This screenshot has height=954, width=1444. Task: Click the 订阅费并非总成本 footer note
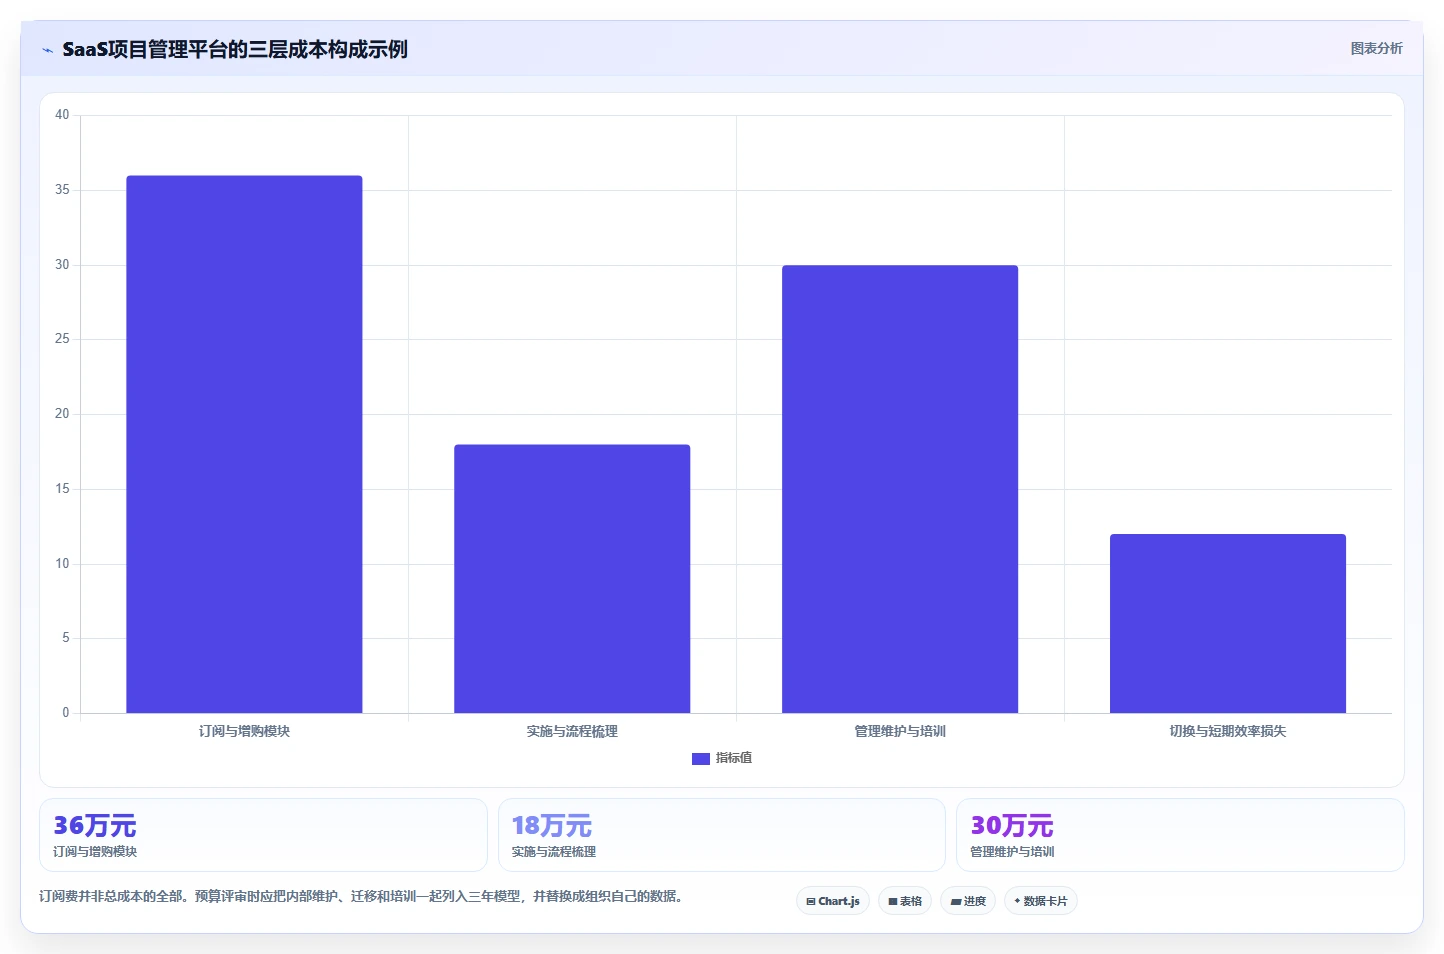361,896
